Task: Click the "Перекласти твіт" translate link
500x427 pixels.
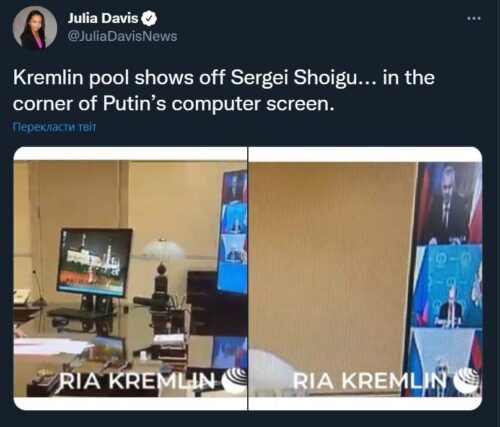Action: click(55, 127)
